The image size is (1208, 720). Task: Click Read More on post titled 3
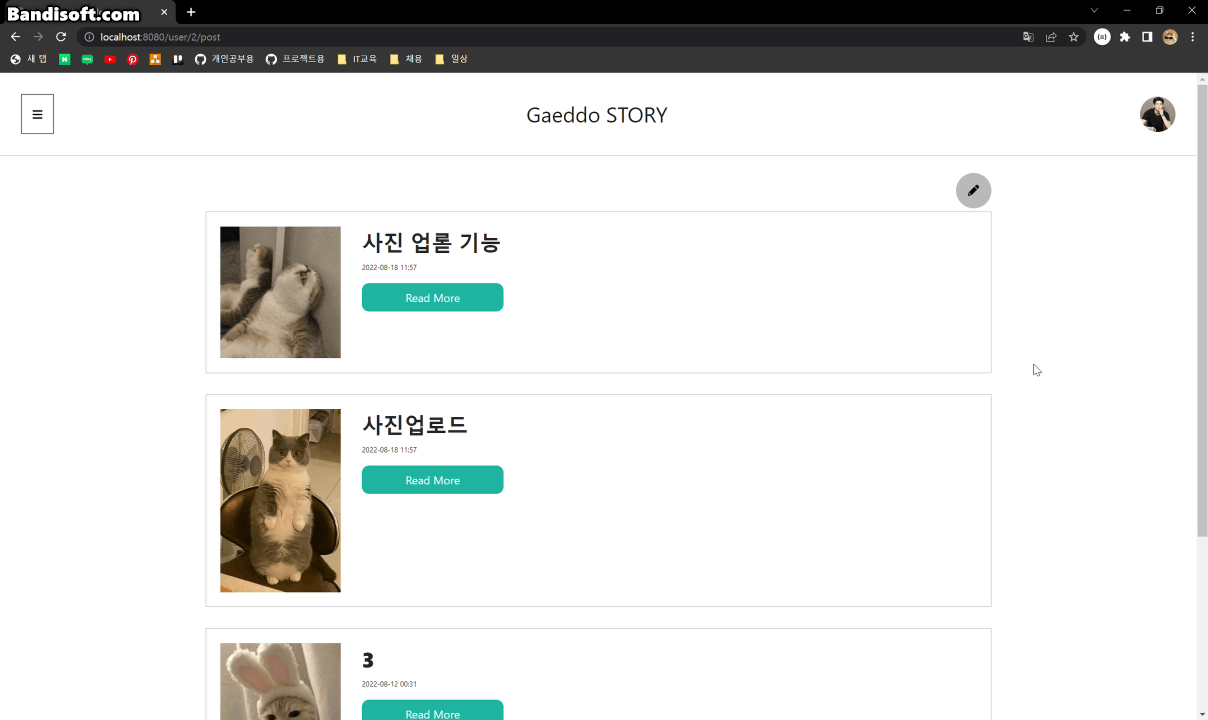point(432,711)
